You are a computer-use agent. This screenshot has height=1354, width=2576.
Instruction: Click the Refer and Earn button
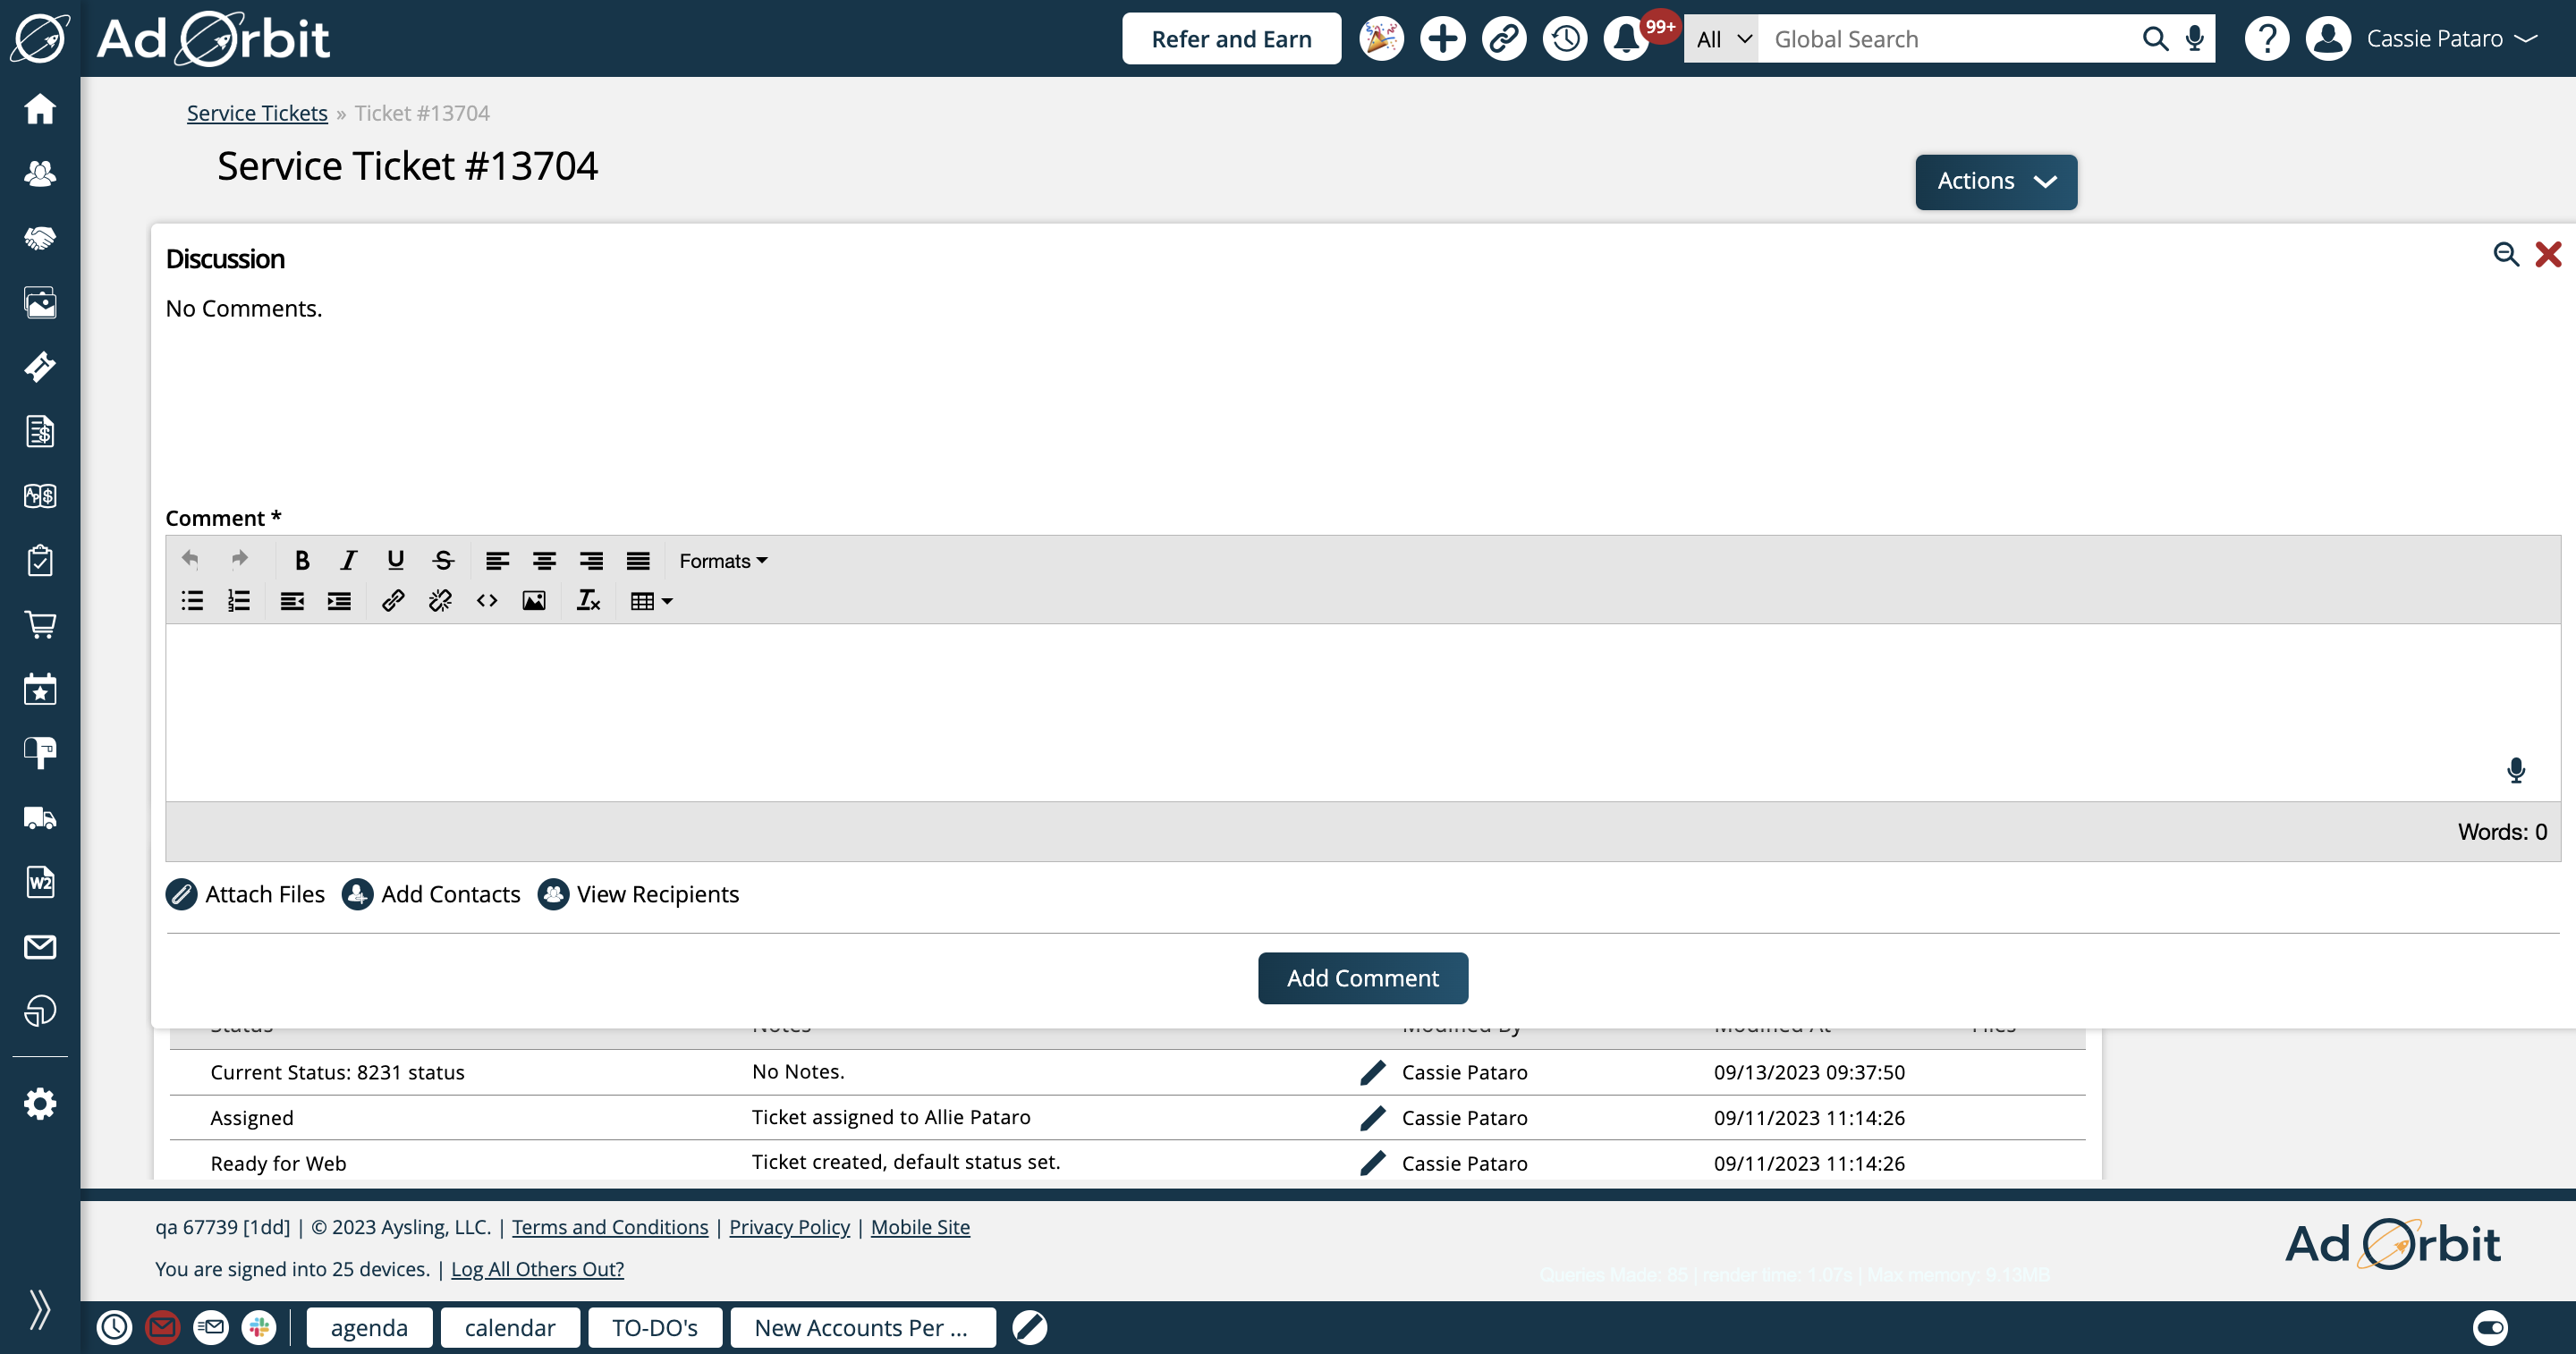(x=1231, y=39)
